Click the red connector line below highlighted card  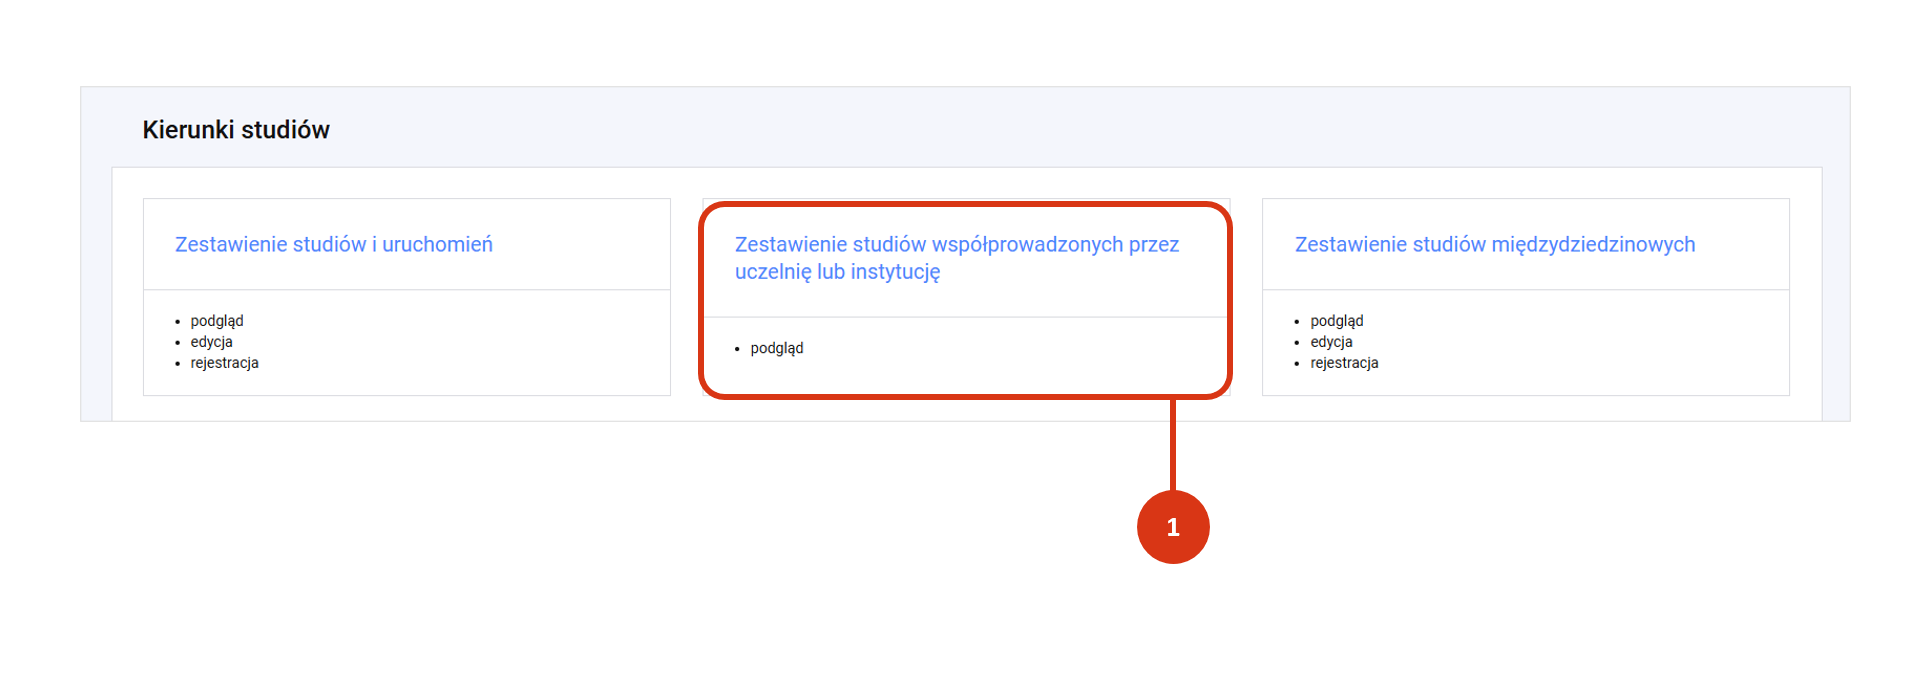click(1173, 445)
